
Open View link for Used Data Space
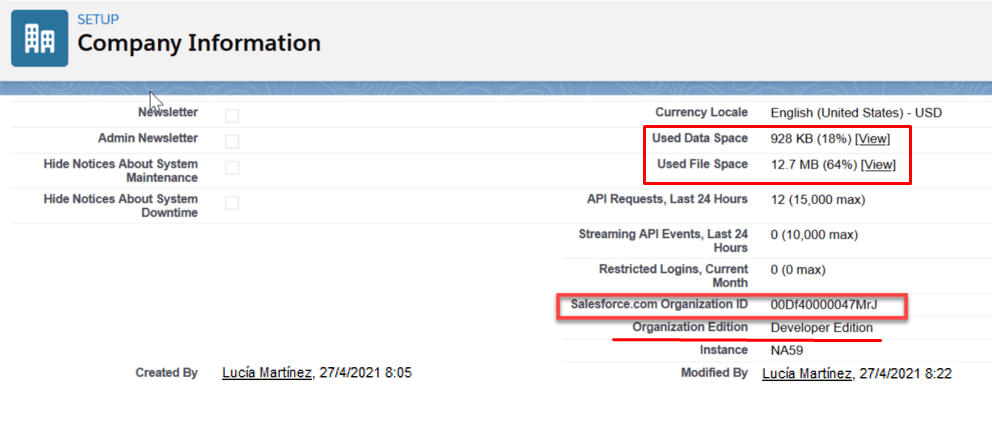pos(872,139)
